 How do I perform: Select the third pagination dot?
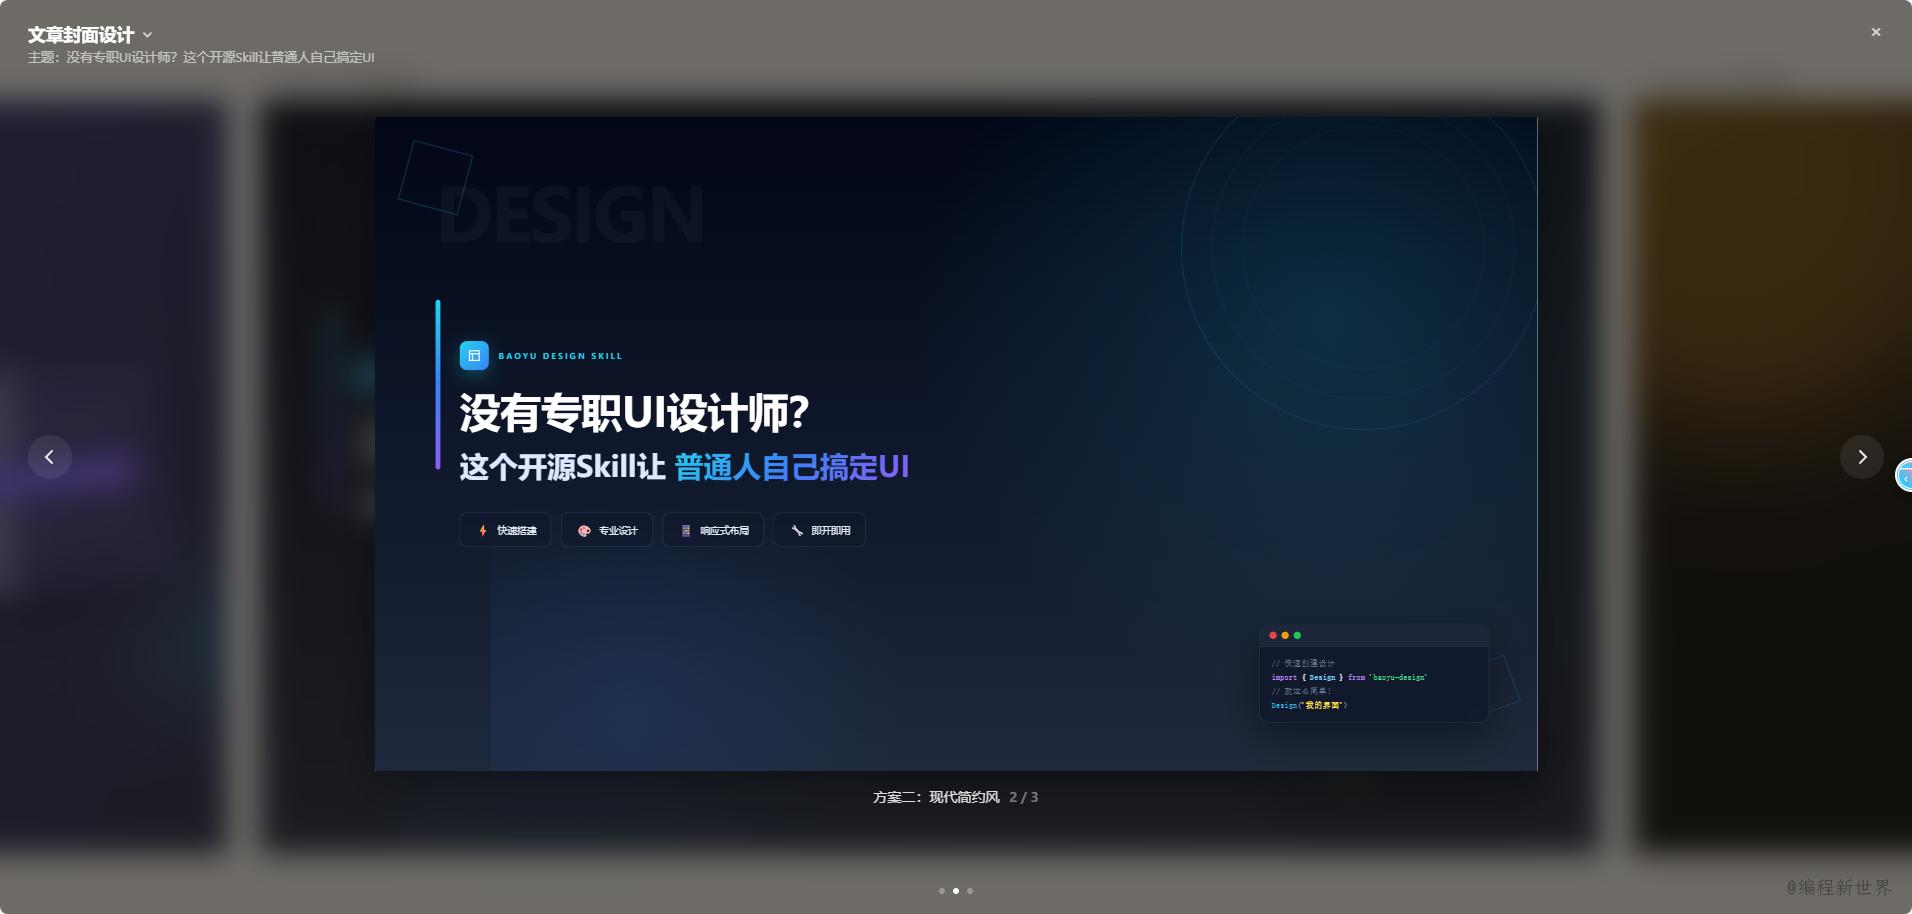click(x=970, y=891)
